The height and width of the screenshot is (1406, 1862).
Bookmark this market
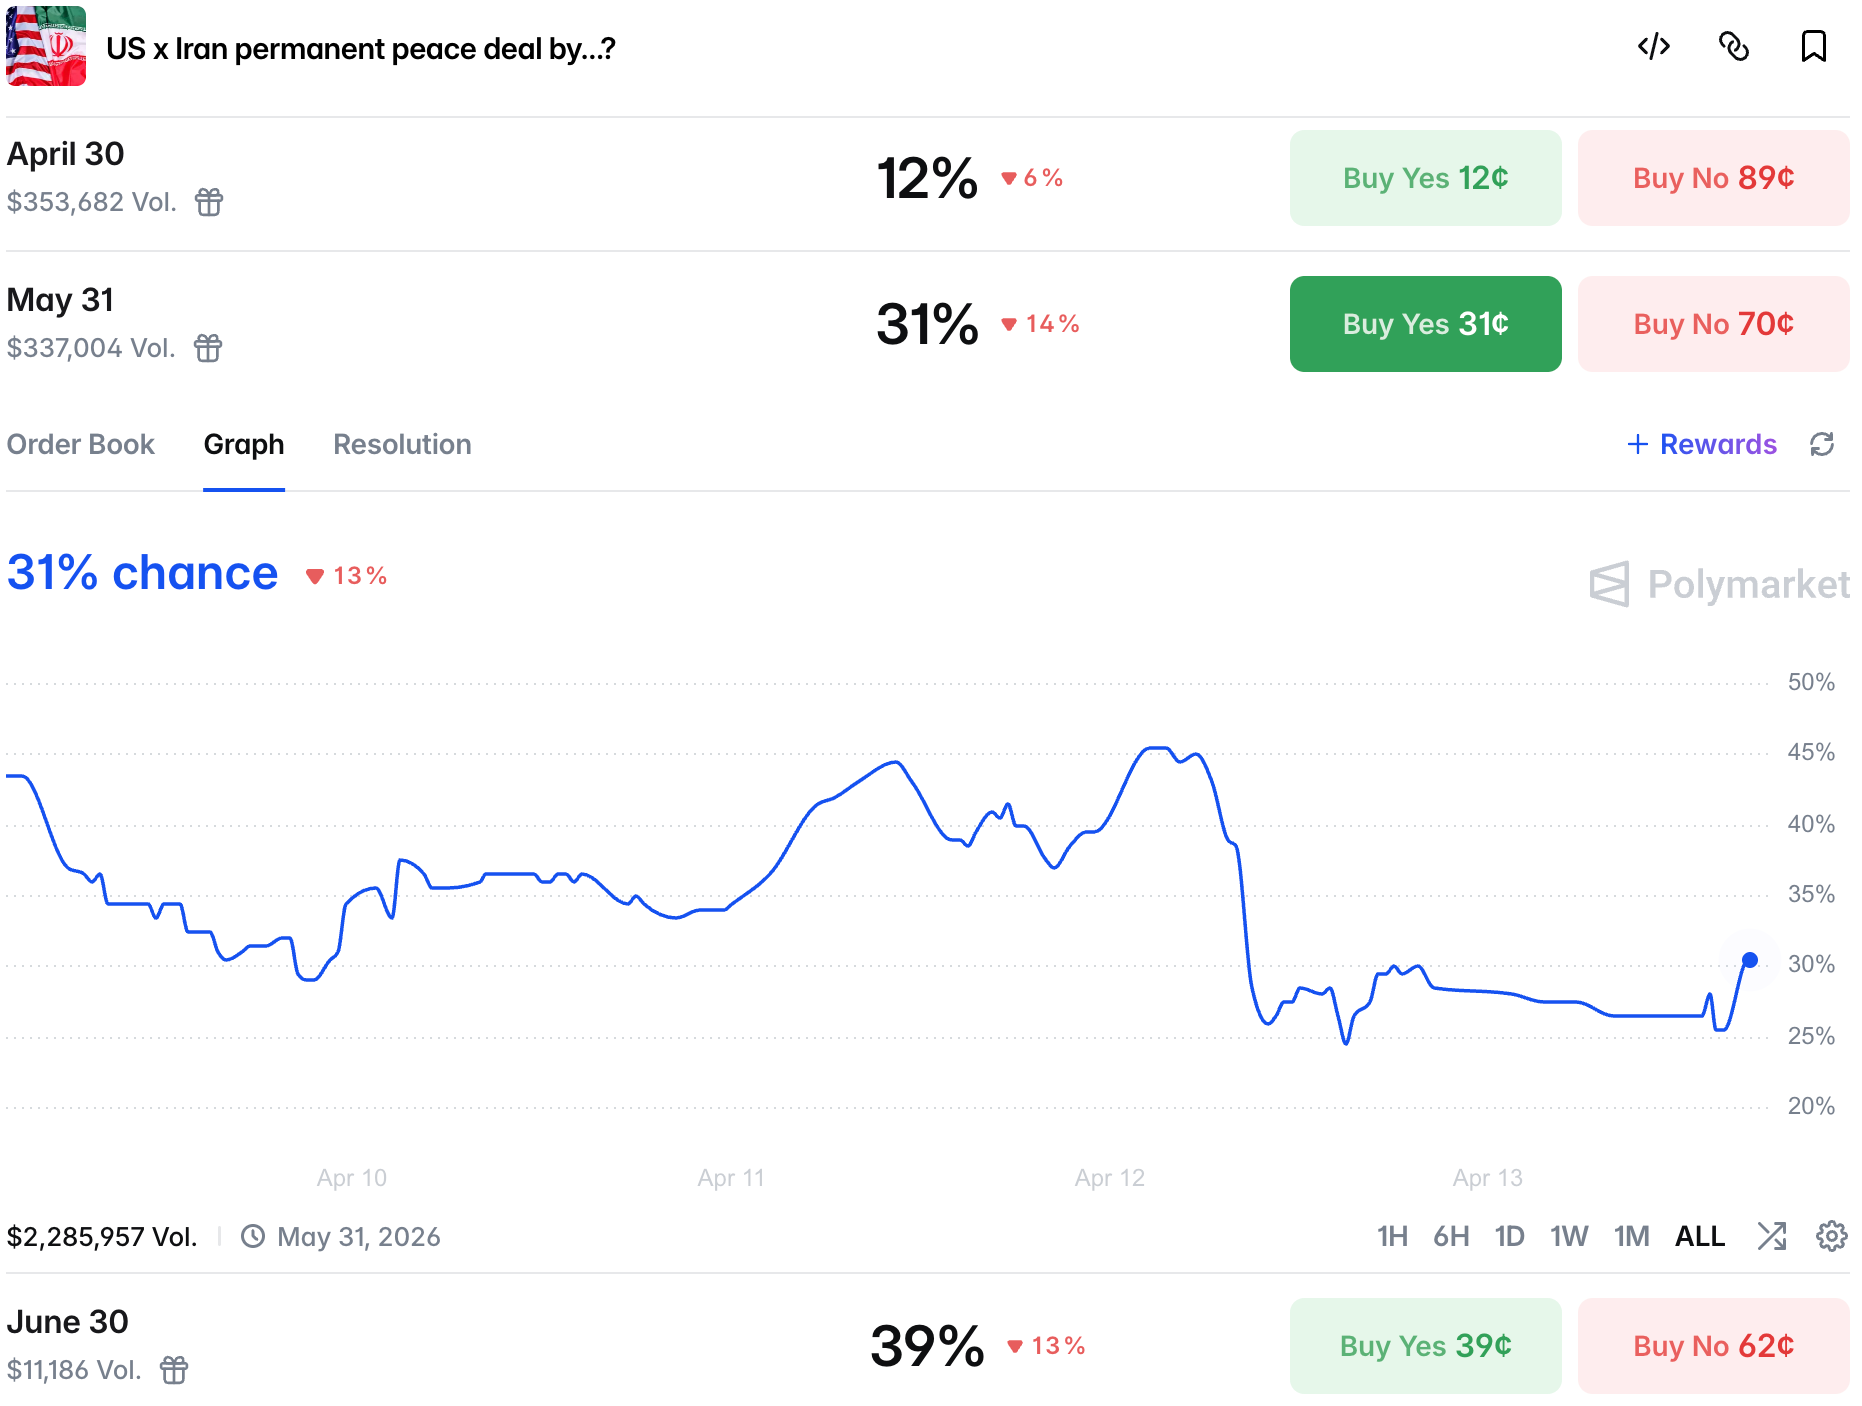click(x=1813, y=46)
